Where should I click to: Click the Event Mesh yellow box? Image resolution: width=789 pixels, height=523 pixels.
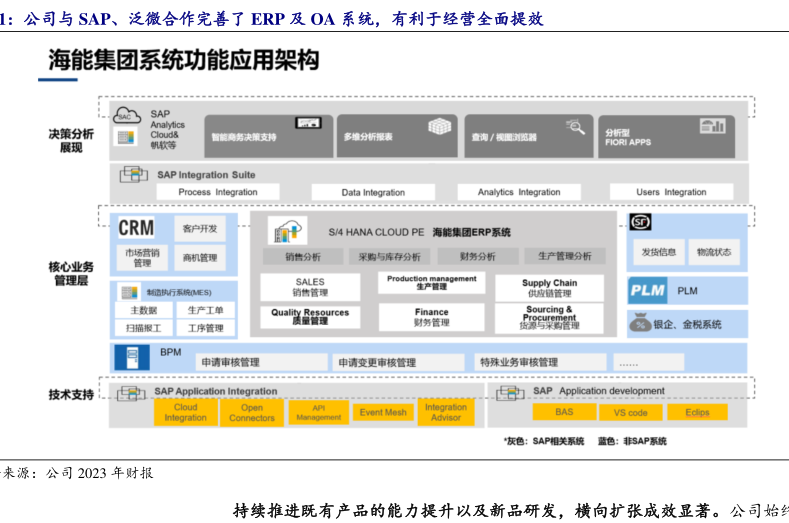tap(383, 412)
